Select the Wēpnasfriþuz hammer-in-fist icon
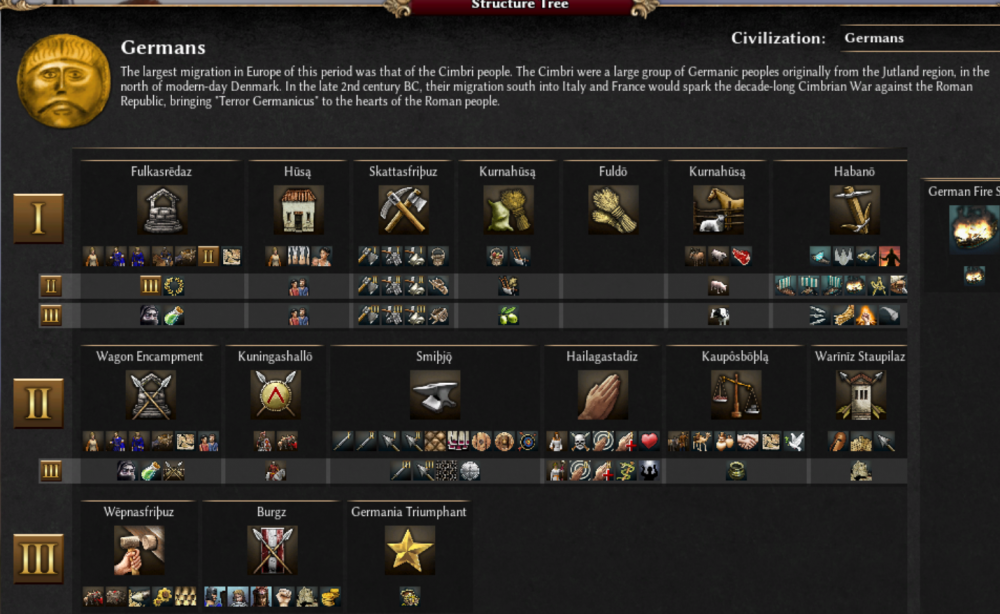Screen dimensions: 1000x614 coord(139,550)
